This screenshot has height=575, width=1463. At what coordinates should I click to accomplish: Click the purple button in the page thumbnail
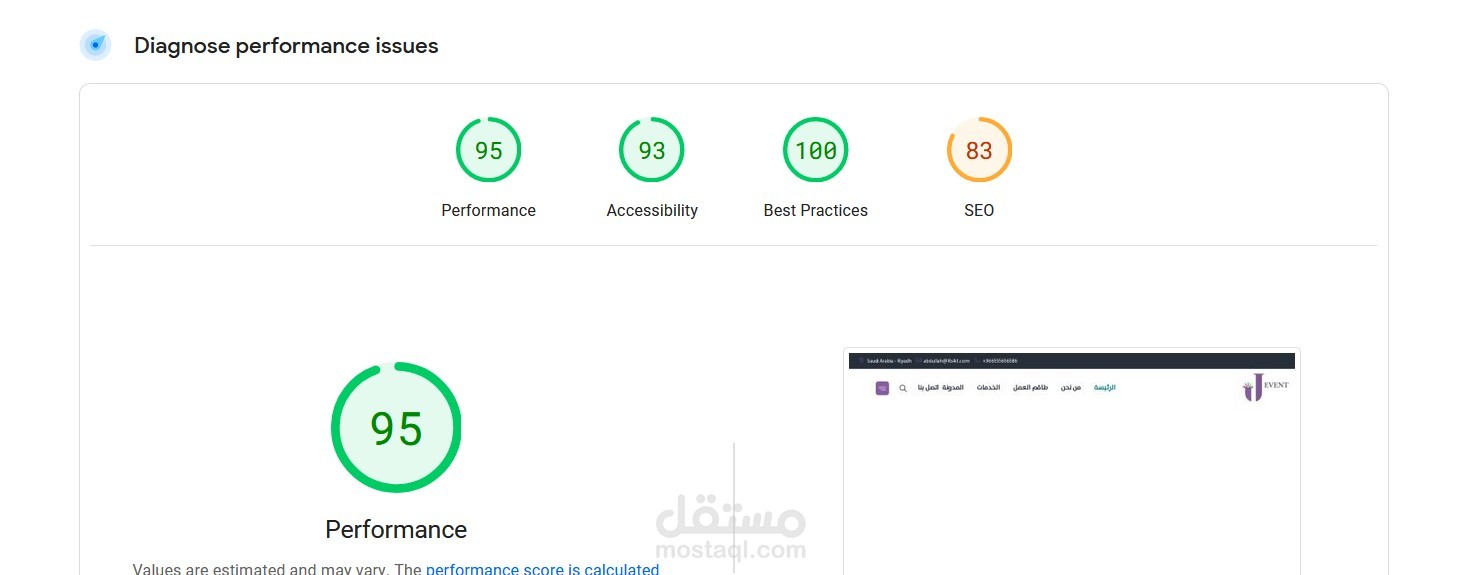[882, 388]
